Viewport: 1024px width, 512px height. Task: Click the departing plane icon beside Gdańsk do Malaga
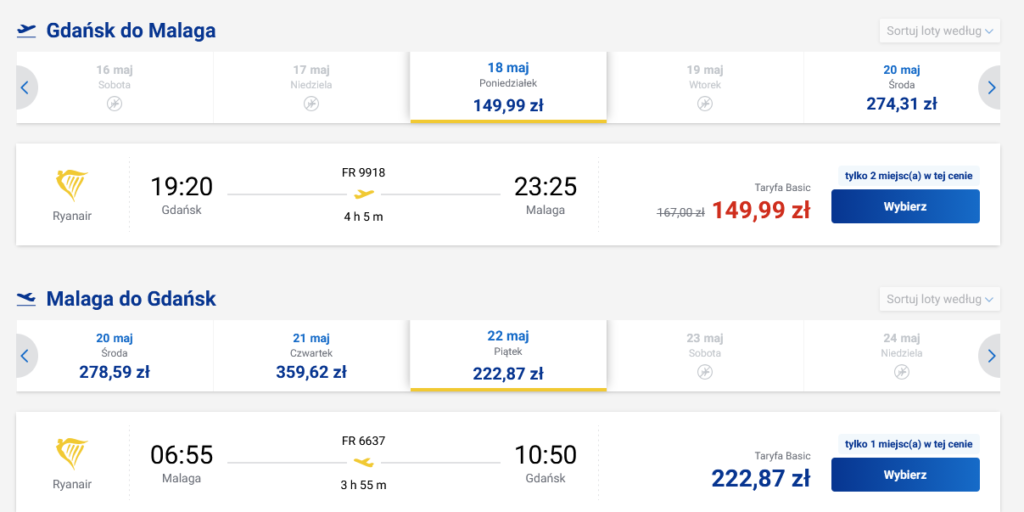pos(27,31)
